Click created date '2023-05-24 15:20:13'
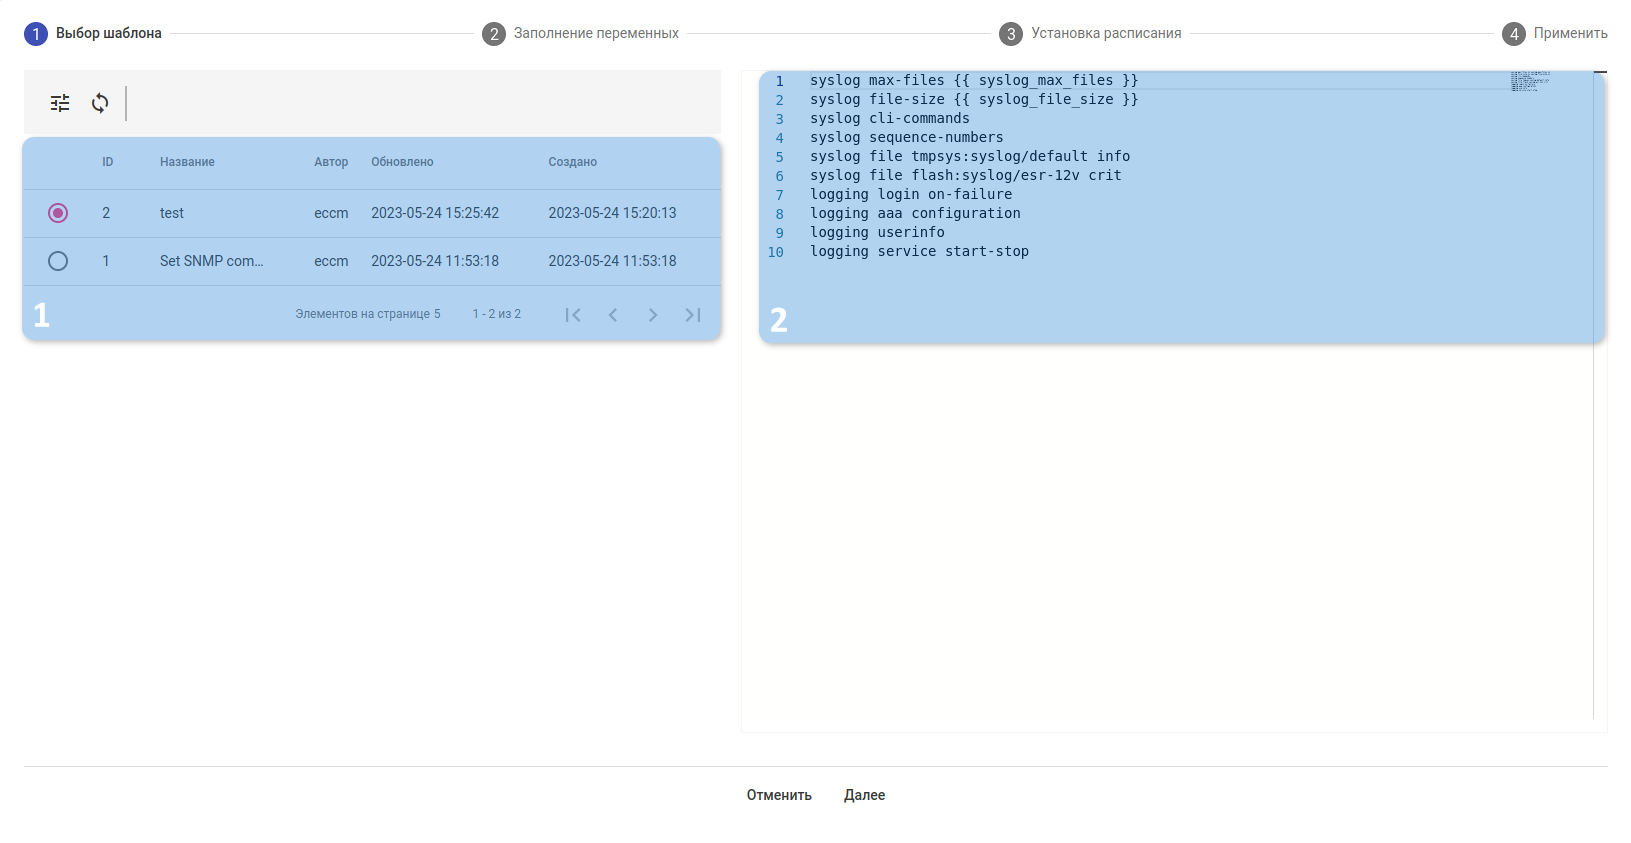1631x843 pixels. pyautogui.click(x=612, y=213)
